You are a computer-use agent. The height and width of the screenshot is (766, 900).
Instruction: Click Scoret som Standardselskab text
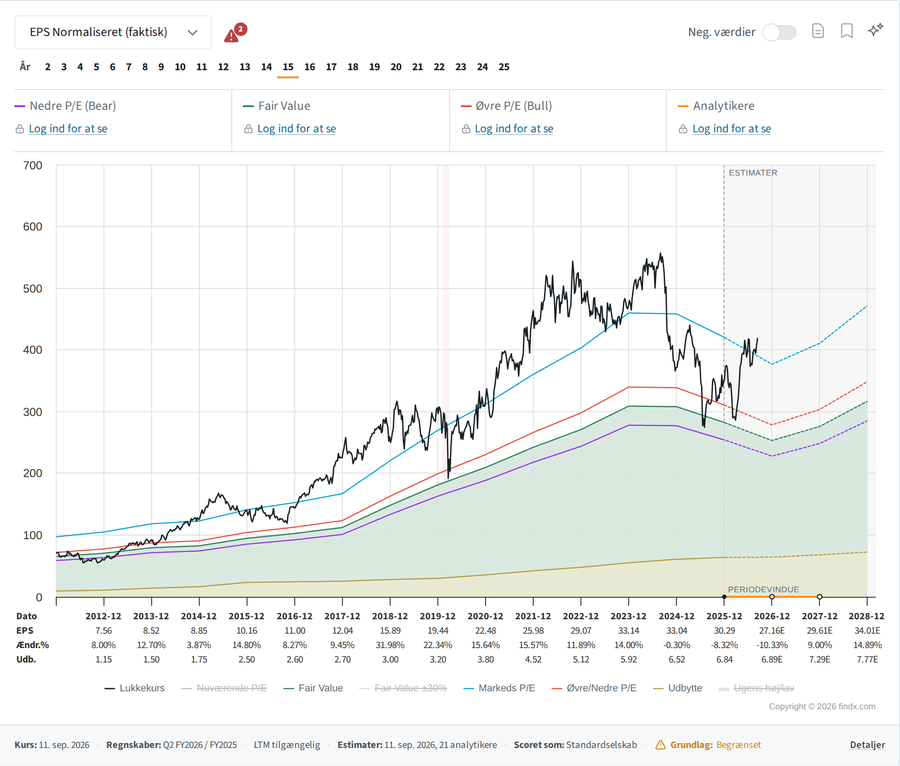[576, 745]
